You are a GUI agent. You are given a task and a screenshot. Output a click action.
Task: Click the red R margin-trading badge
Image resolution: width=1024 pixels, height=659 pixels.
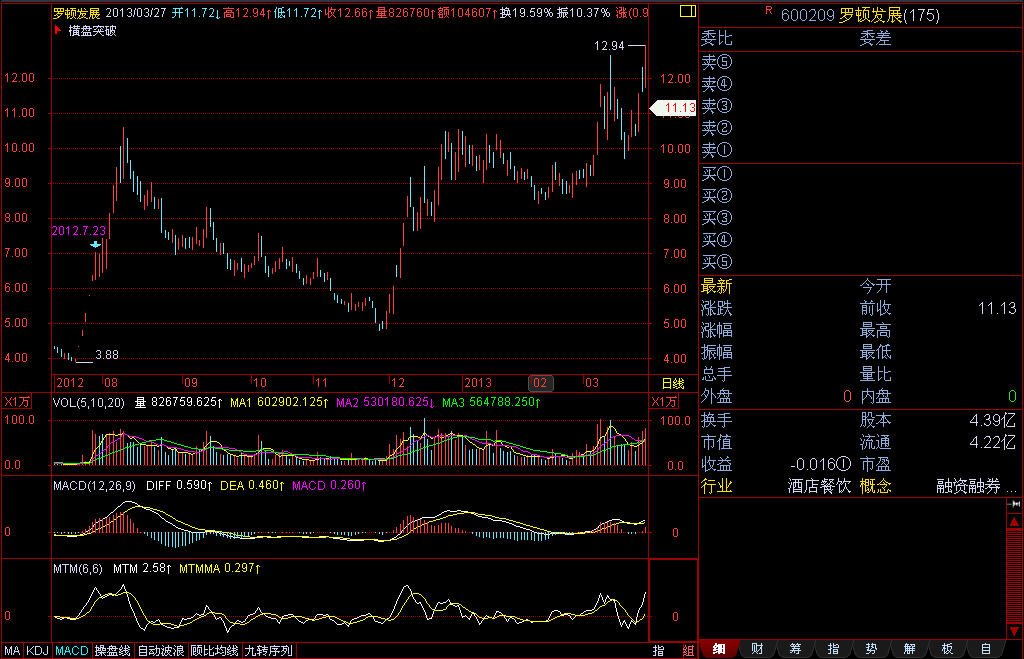tap(767, 10)
